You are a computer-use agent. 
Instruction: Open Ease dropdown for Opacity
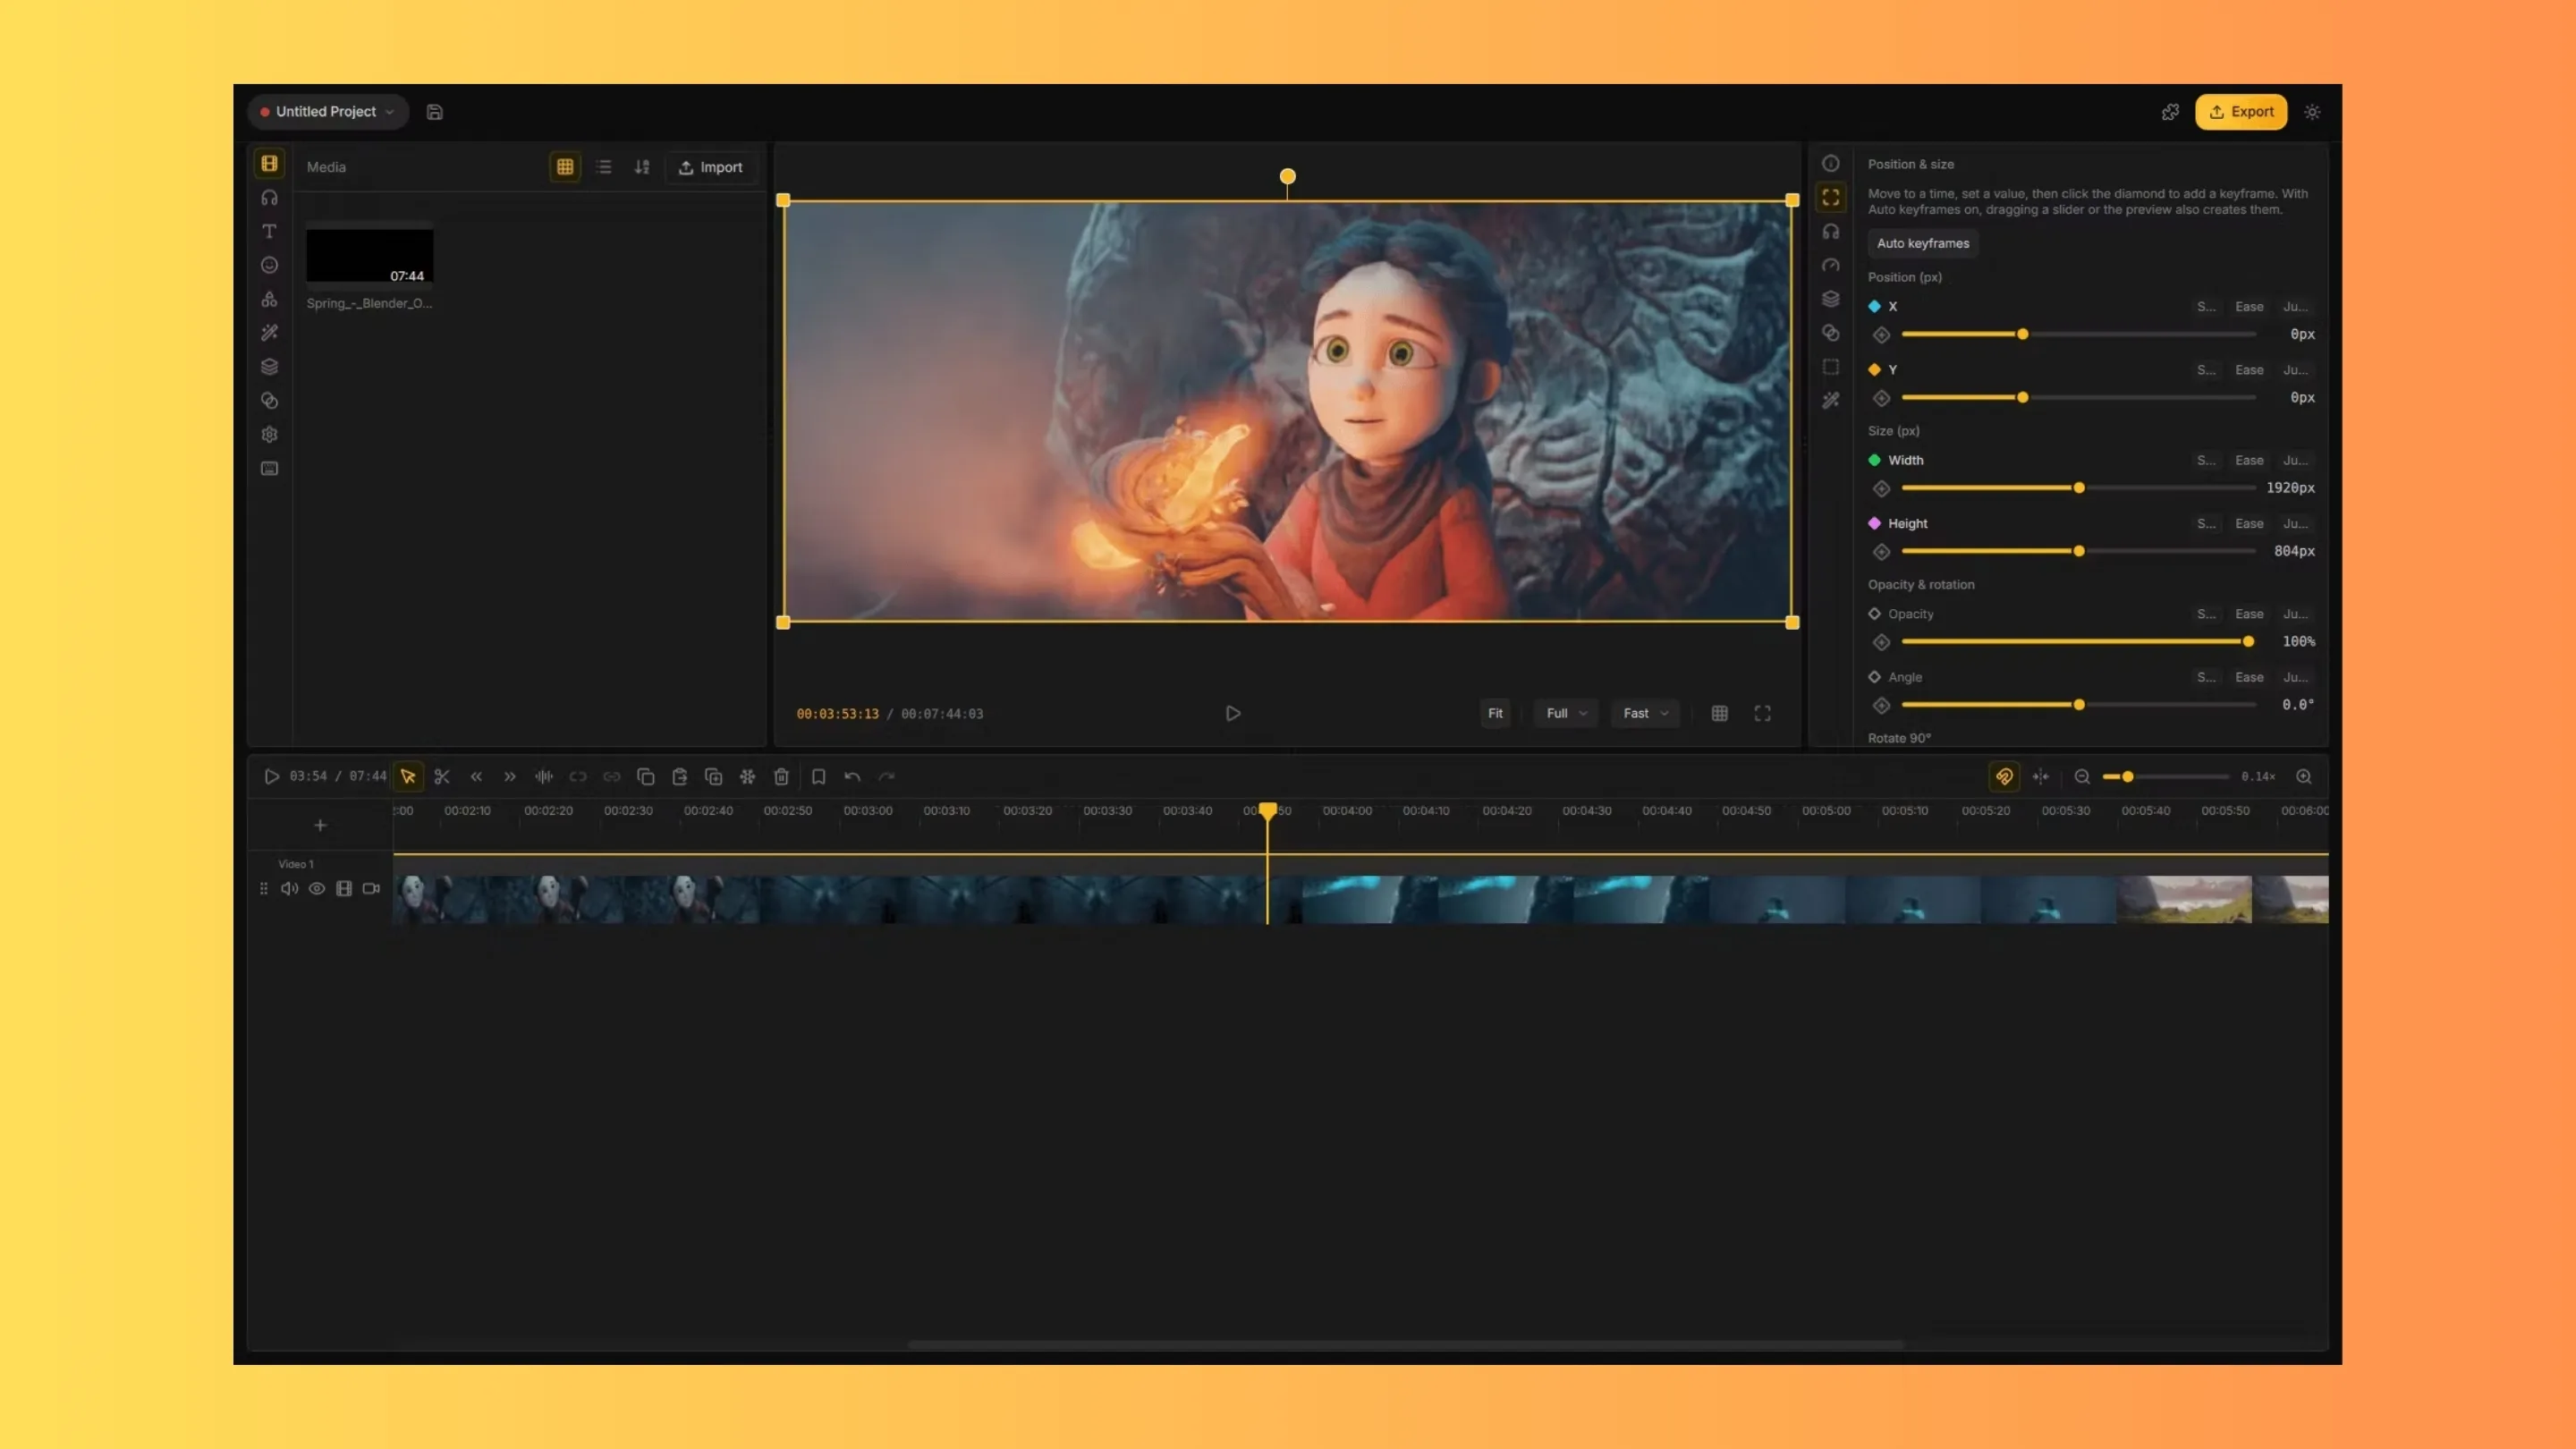(2249, 614)
